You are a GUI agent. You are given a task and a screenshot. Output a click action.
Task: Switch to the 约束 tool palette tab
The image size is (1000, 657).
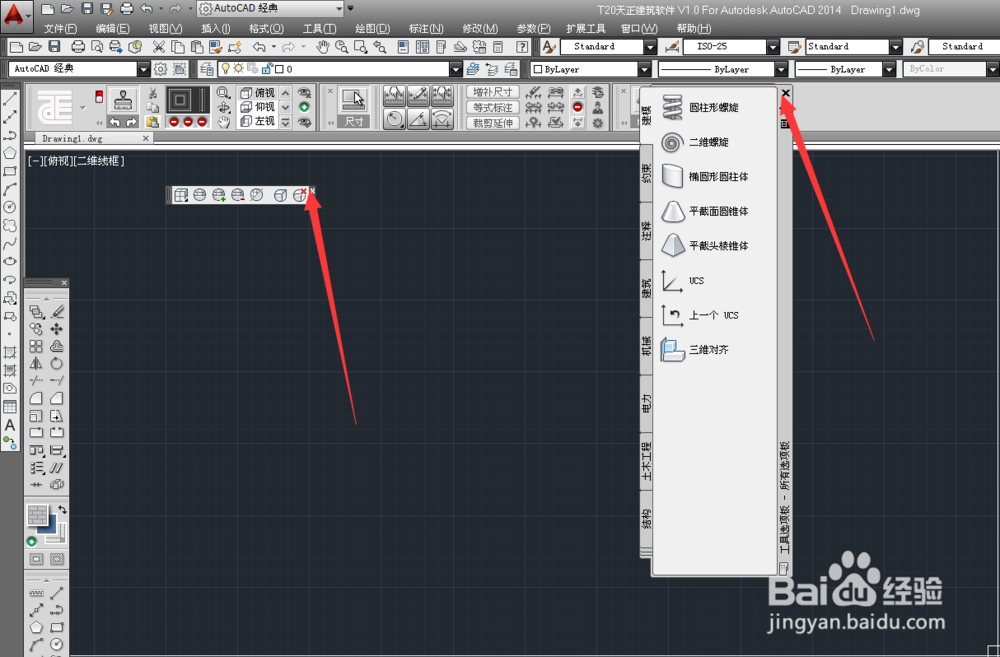647,173
